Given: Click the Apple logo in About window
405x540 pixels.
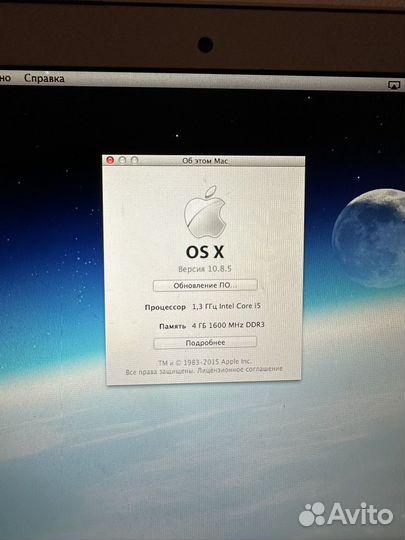Looking at the screenshot, I should click(x=205, y=212).
